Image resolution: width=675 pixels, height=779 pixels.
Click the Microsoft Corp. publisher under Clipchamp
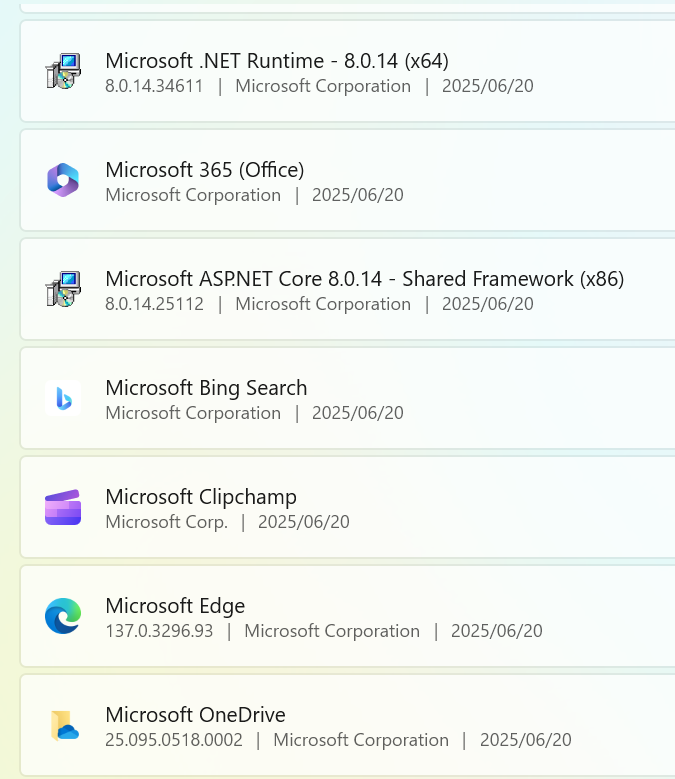click(x=167, y=522)
